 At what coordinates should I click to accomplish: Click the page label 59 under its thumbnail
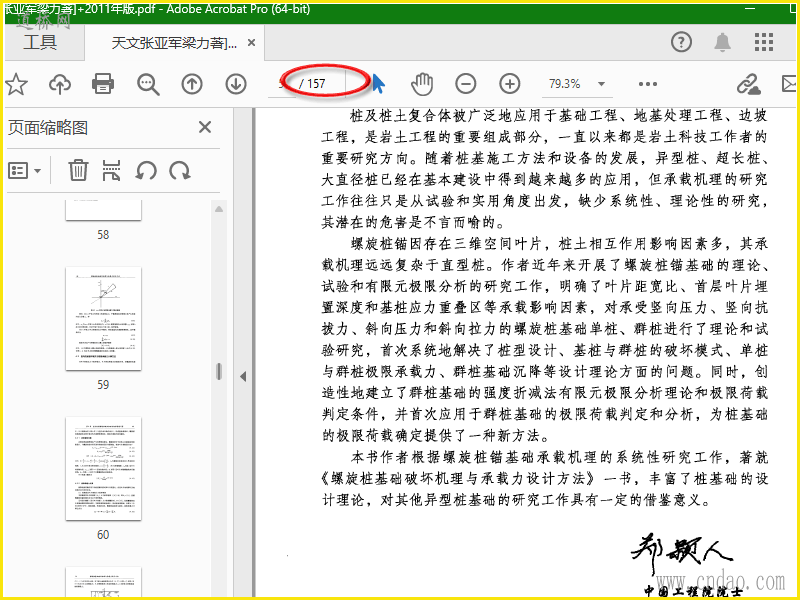click(x=103, y=385)
